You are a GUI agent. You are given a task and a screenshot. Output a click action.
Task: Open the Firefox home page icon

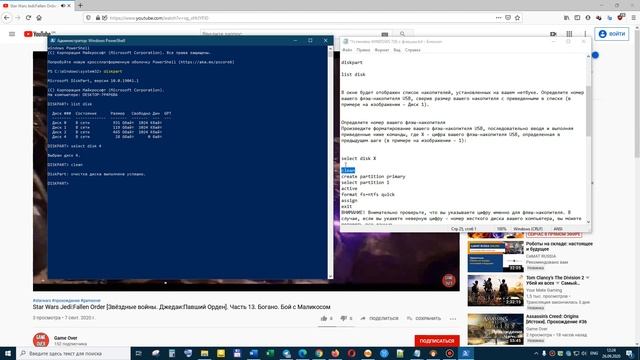click(x=39, y=18)
